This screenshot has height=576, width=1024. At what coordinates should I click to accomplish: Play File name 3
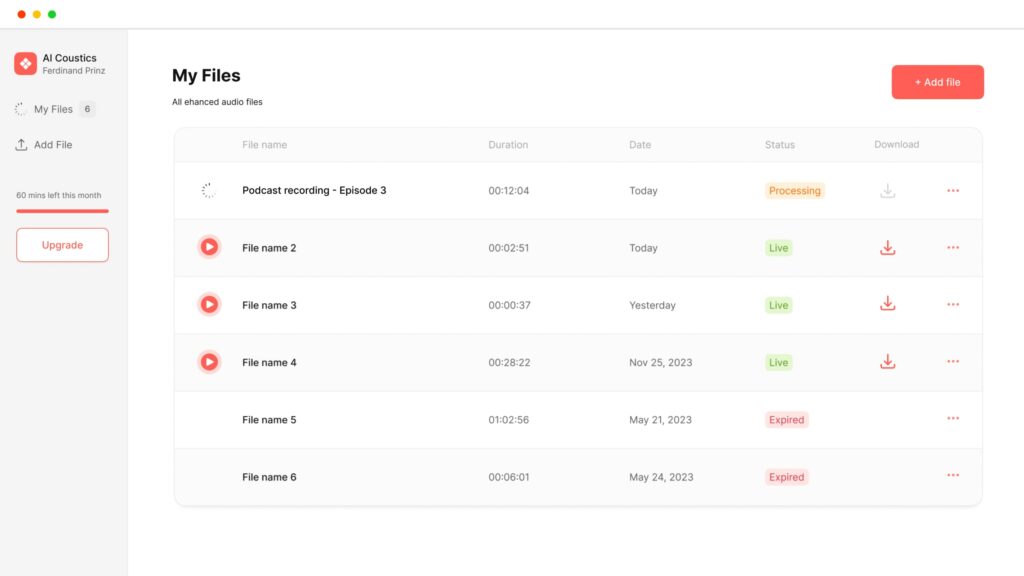209,304
